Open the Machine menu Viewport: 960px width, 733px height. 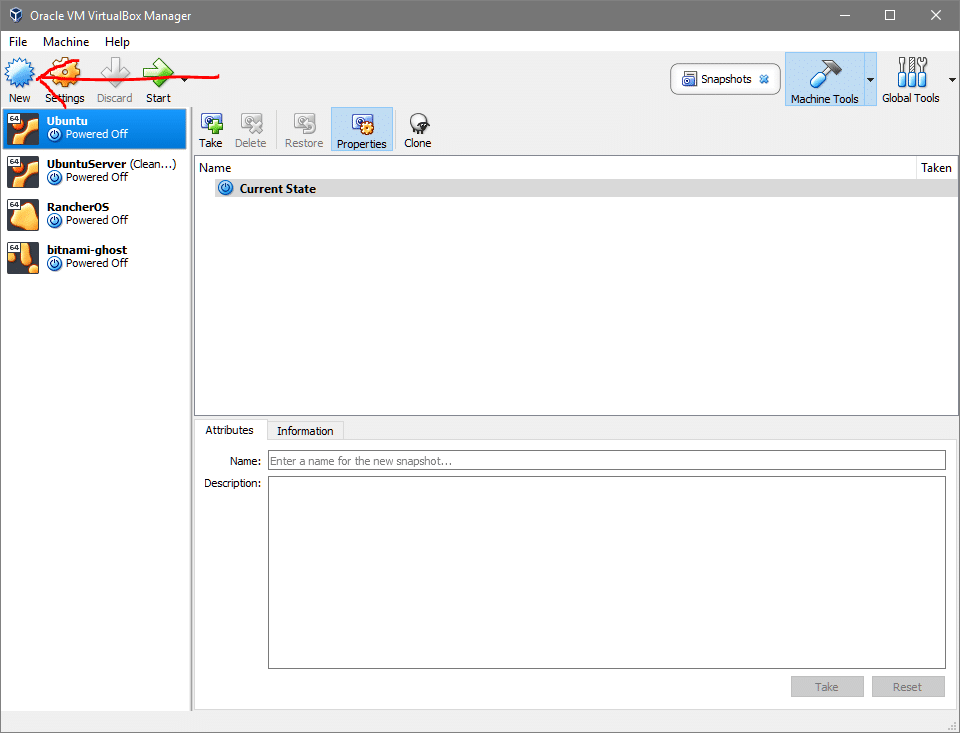[x=66, y=42]
